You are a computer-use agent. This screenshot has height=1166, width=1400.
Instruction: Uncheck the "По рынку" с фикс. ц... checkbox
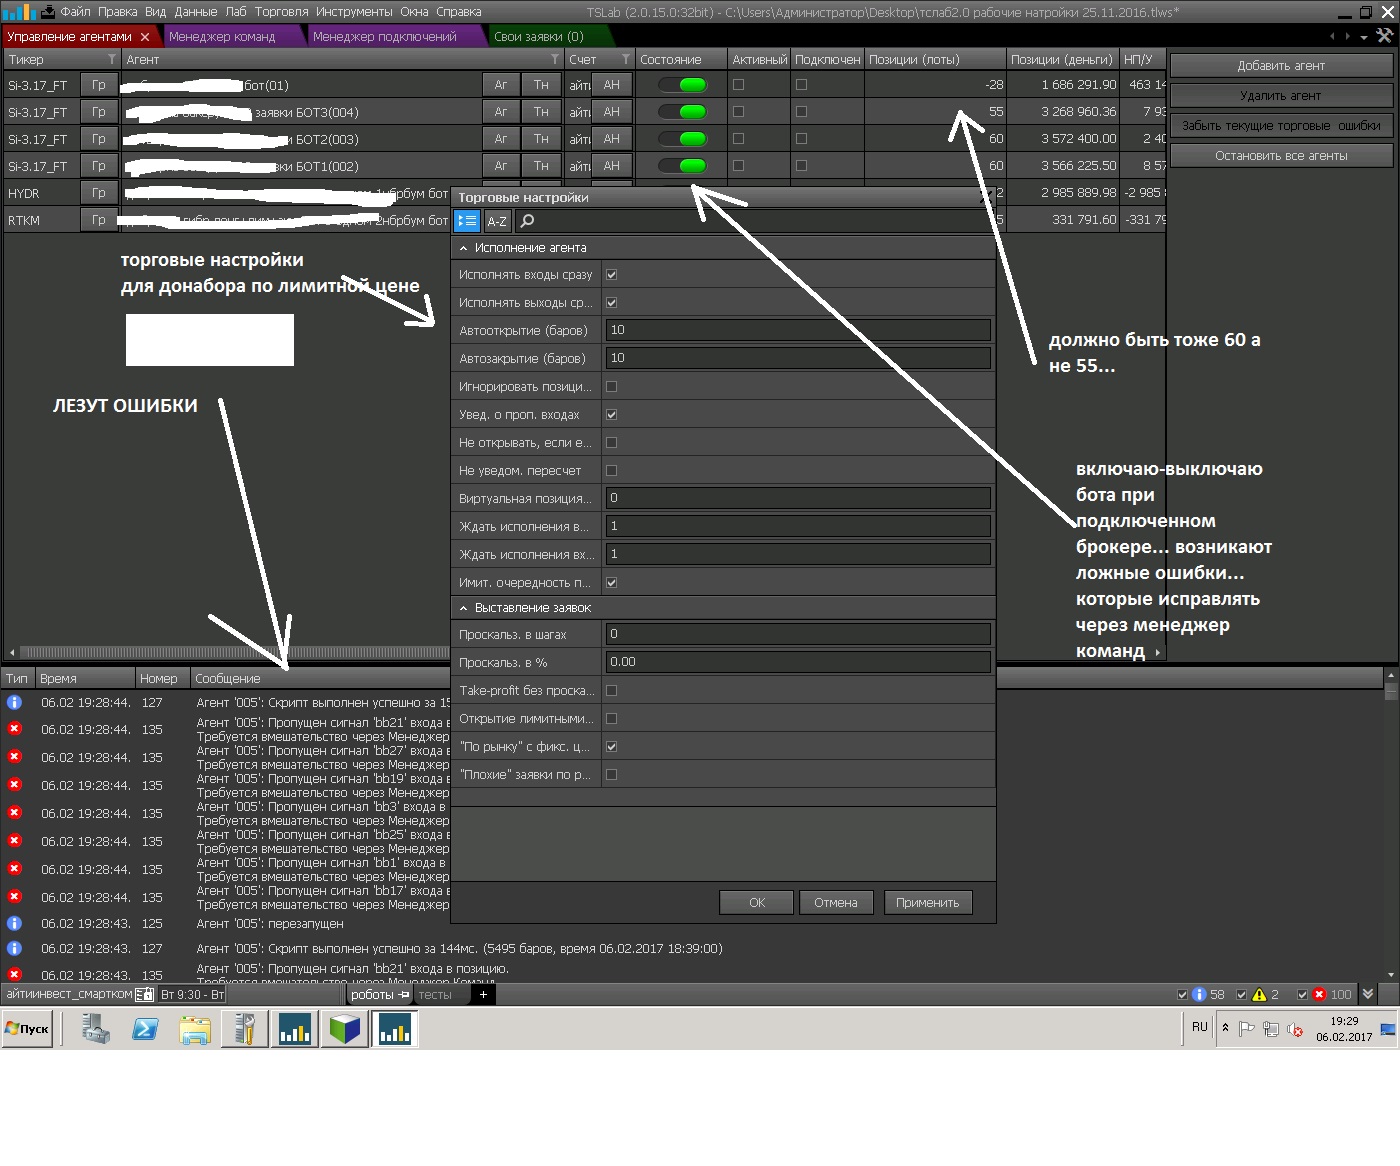point(612,746)
